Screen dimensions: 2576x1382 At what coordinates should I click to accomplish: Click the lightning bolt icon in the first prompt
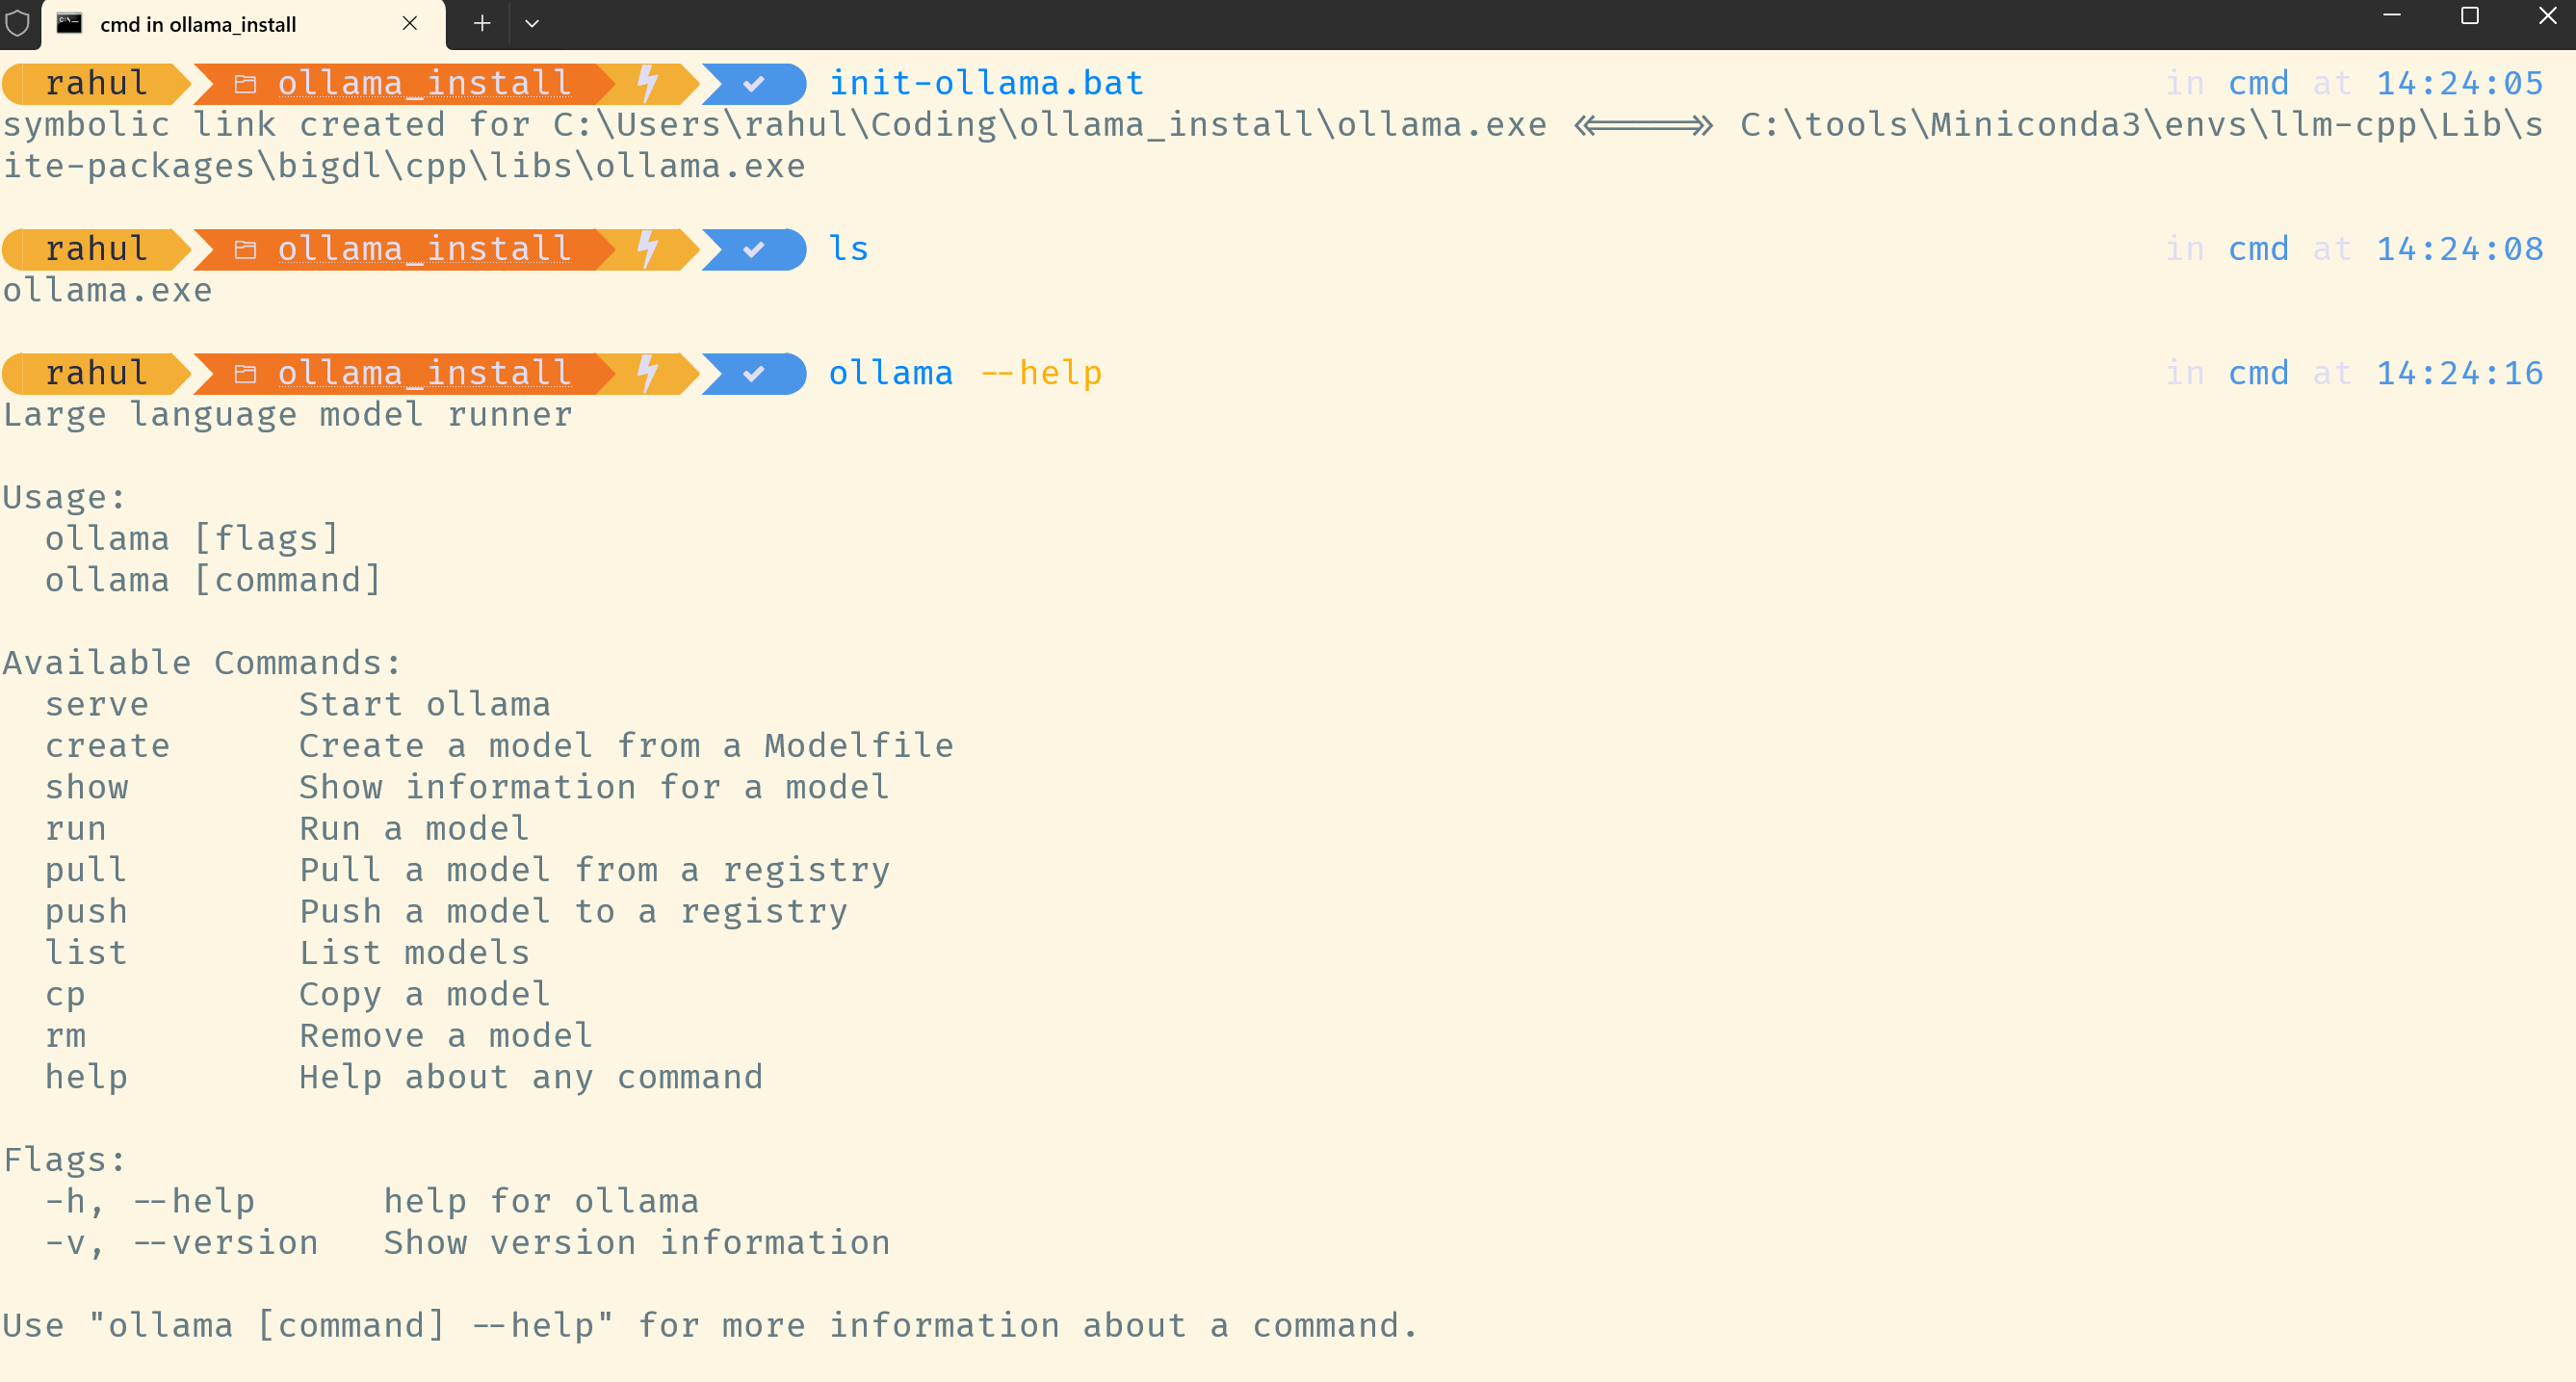[649, 83]
